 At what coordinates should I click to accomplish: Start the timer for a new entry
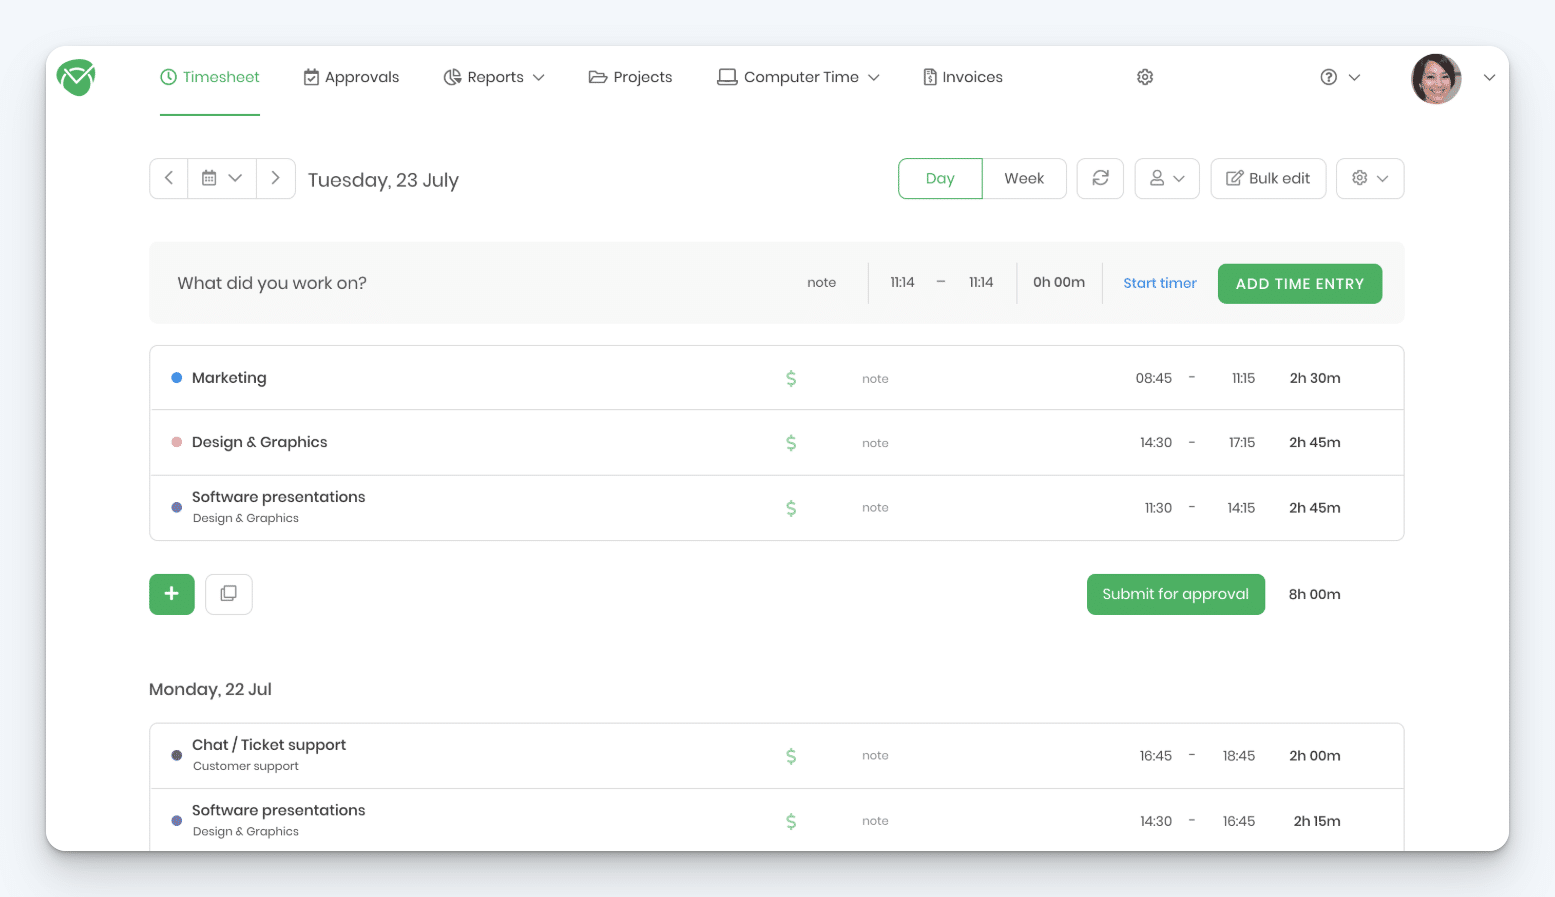(x=1159, y=283)
